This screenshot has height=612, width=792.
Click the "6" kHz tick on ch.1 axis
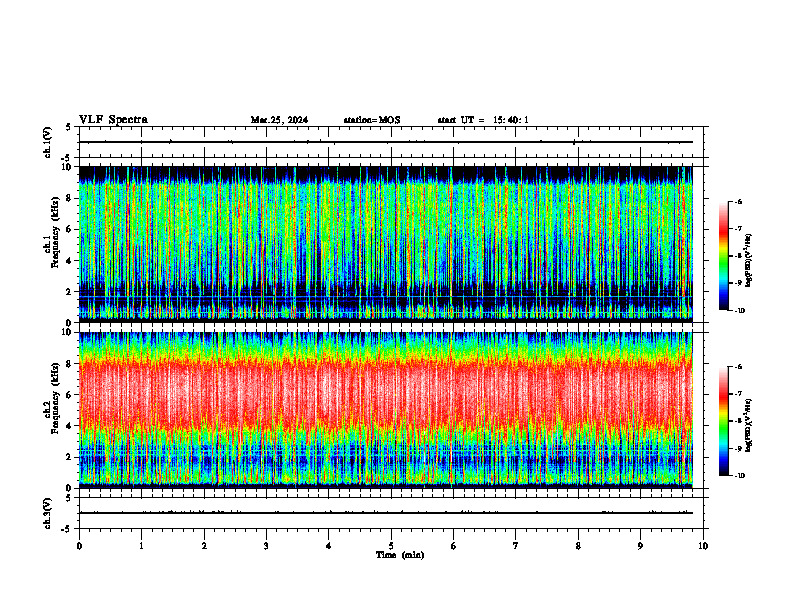[70, 230]
